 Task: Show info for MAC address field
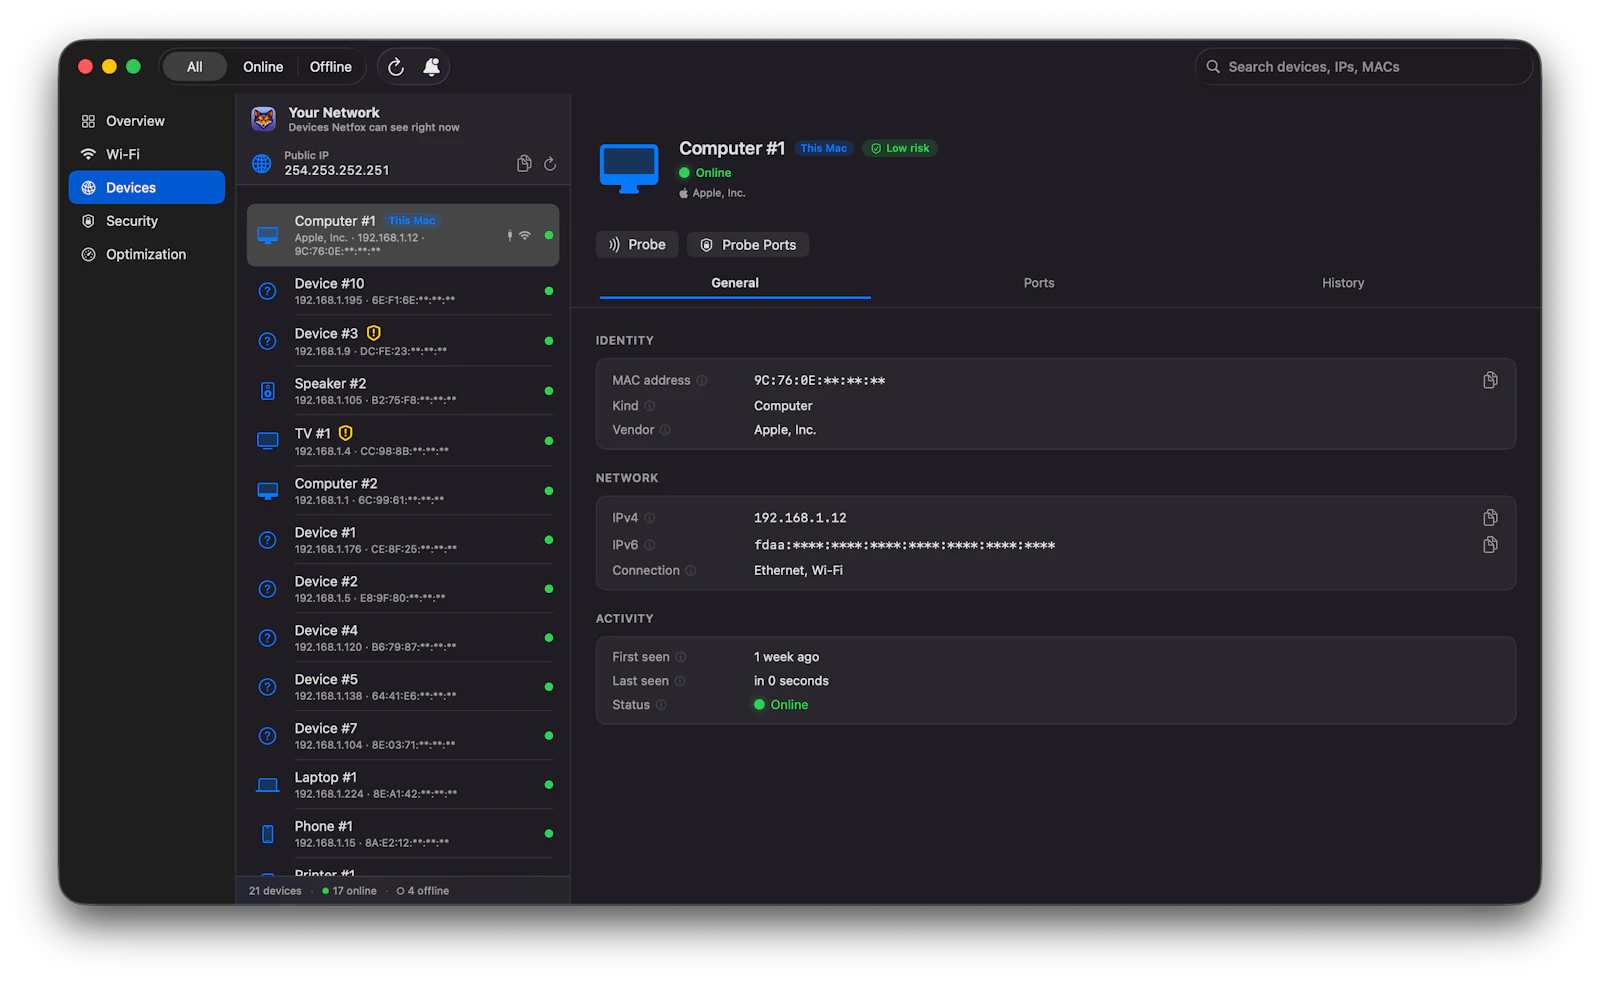pyautogui.click(x=702, y=380)
